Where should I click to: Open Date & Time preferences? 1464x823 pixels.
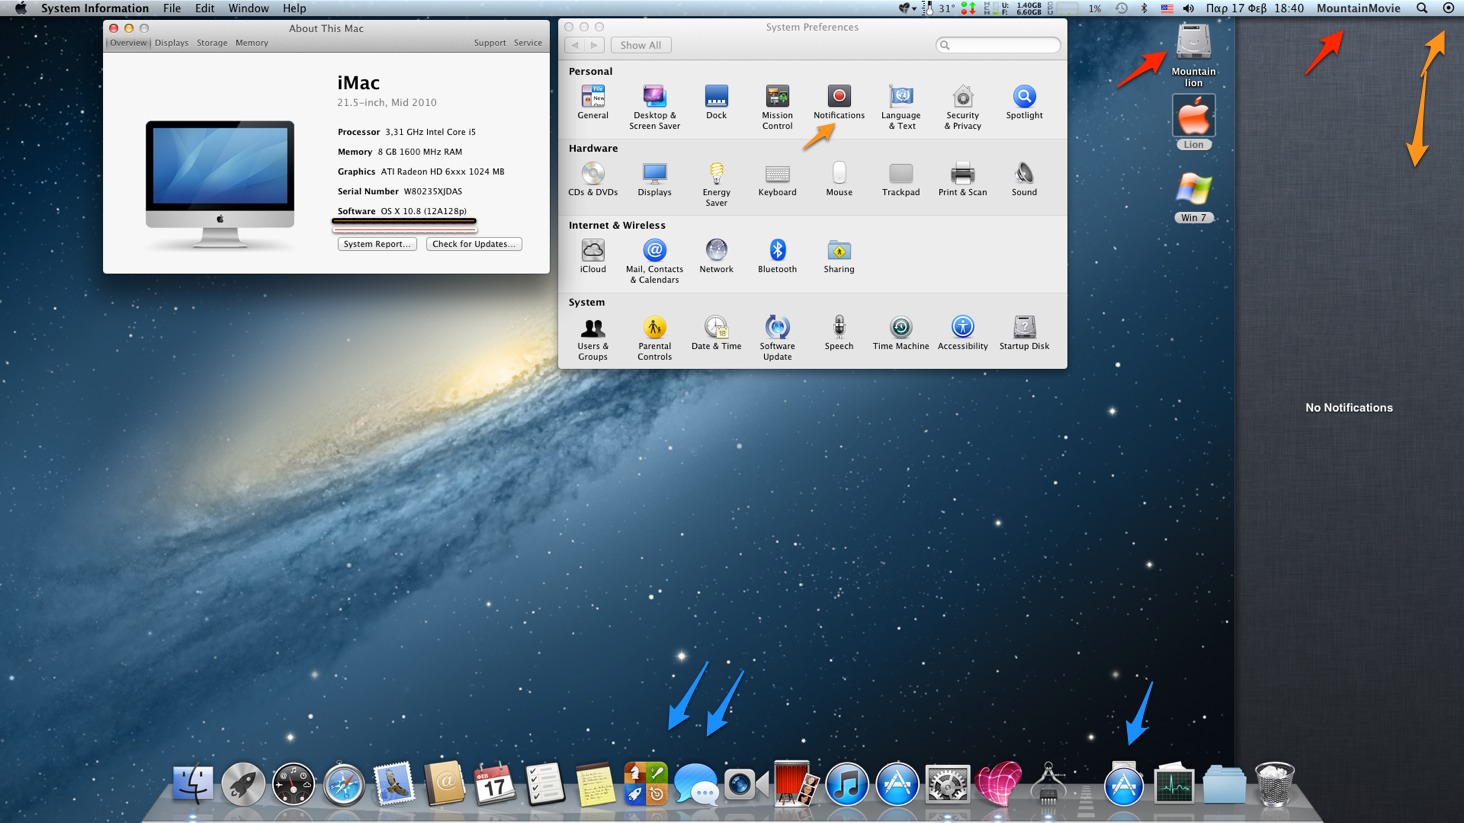coord(716,333)
